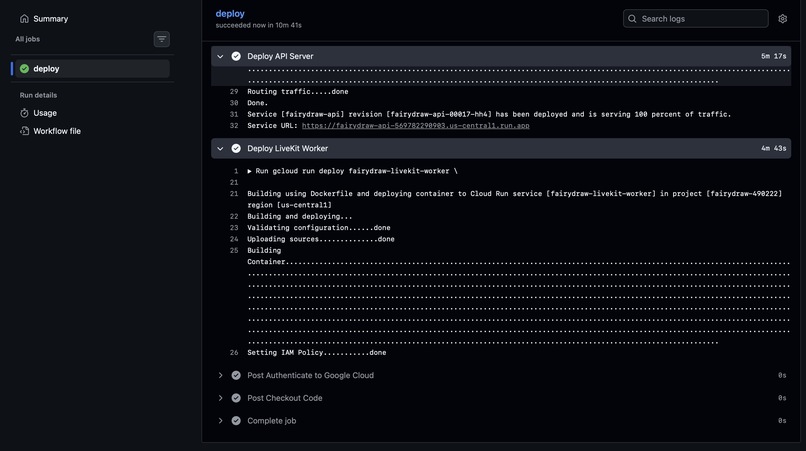The height and width of the screenshot is (451, 806).
Task: Click the Deploy LiveKit Worker step title
Action: tap(287, 148)
